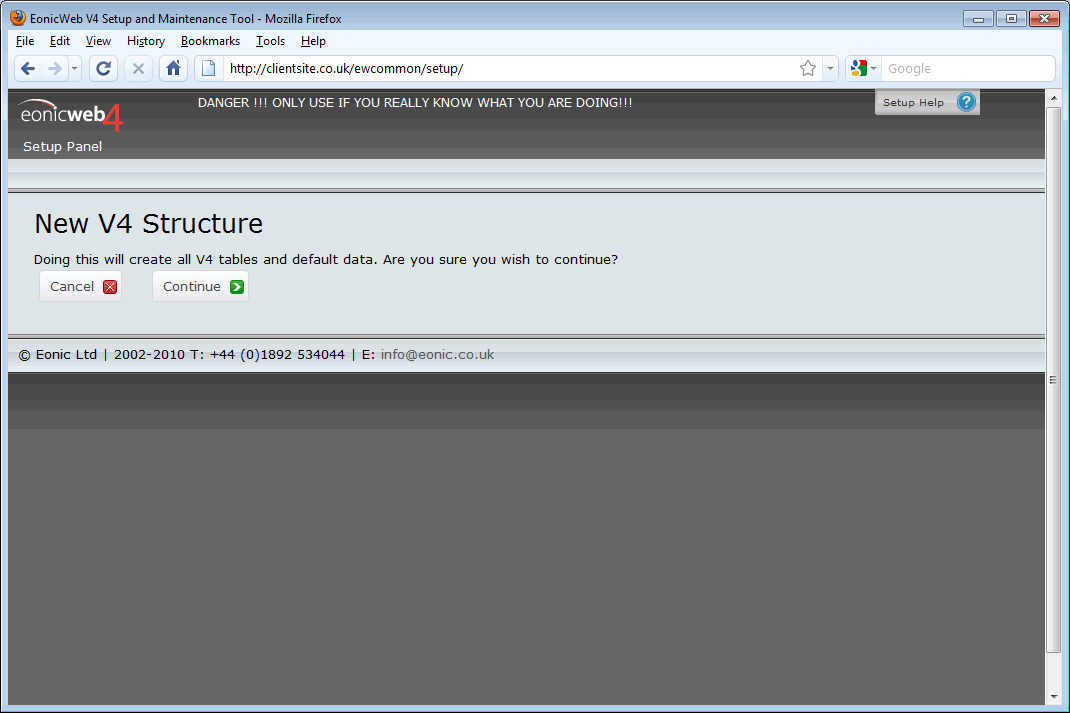The image size is (1070, 713).
Task: Click the Eonic Ltd copyright text
Action: click(58, 355)
